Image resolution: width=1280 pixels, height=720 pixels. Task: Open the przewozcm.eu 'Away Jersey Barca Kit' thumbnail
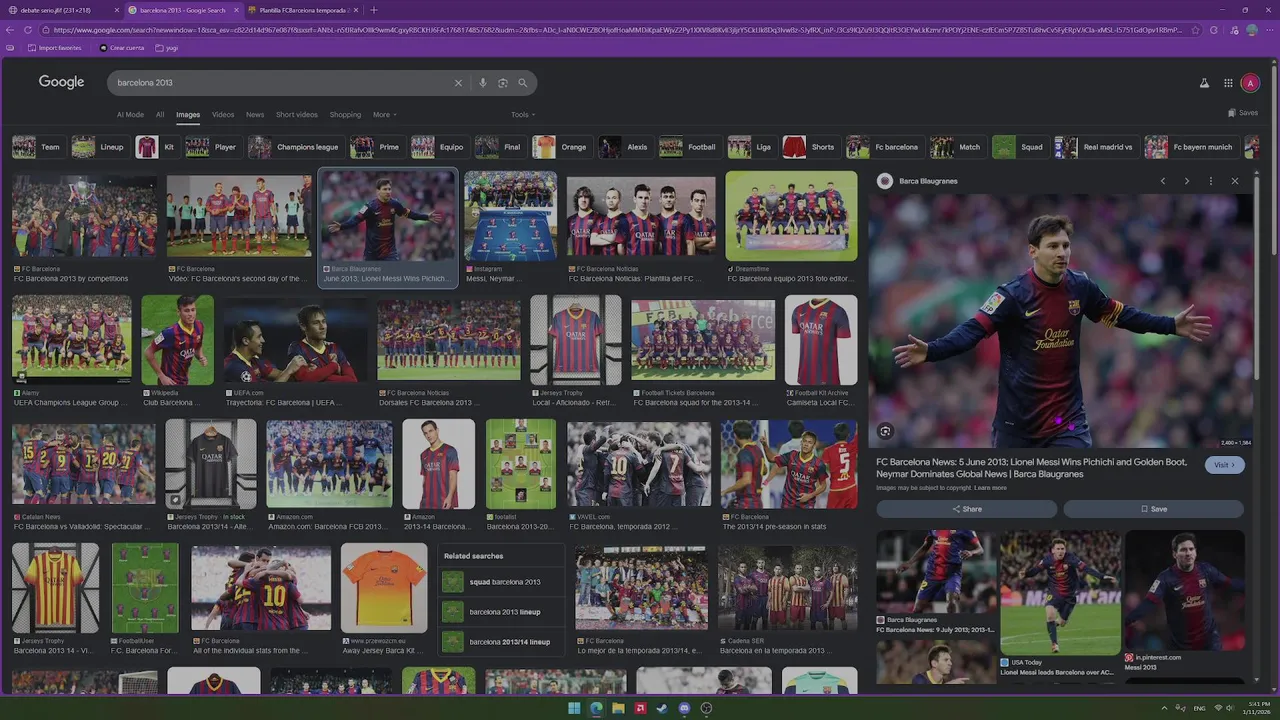(x=384, y=588)
